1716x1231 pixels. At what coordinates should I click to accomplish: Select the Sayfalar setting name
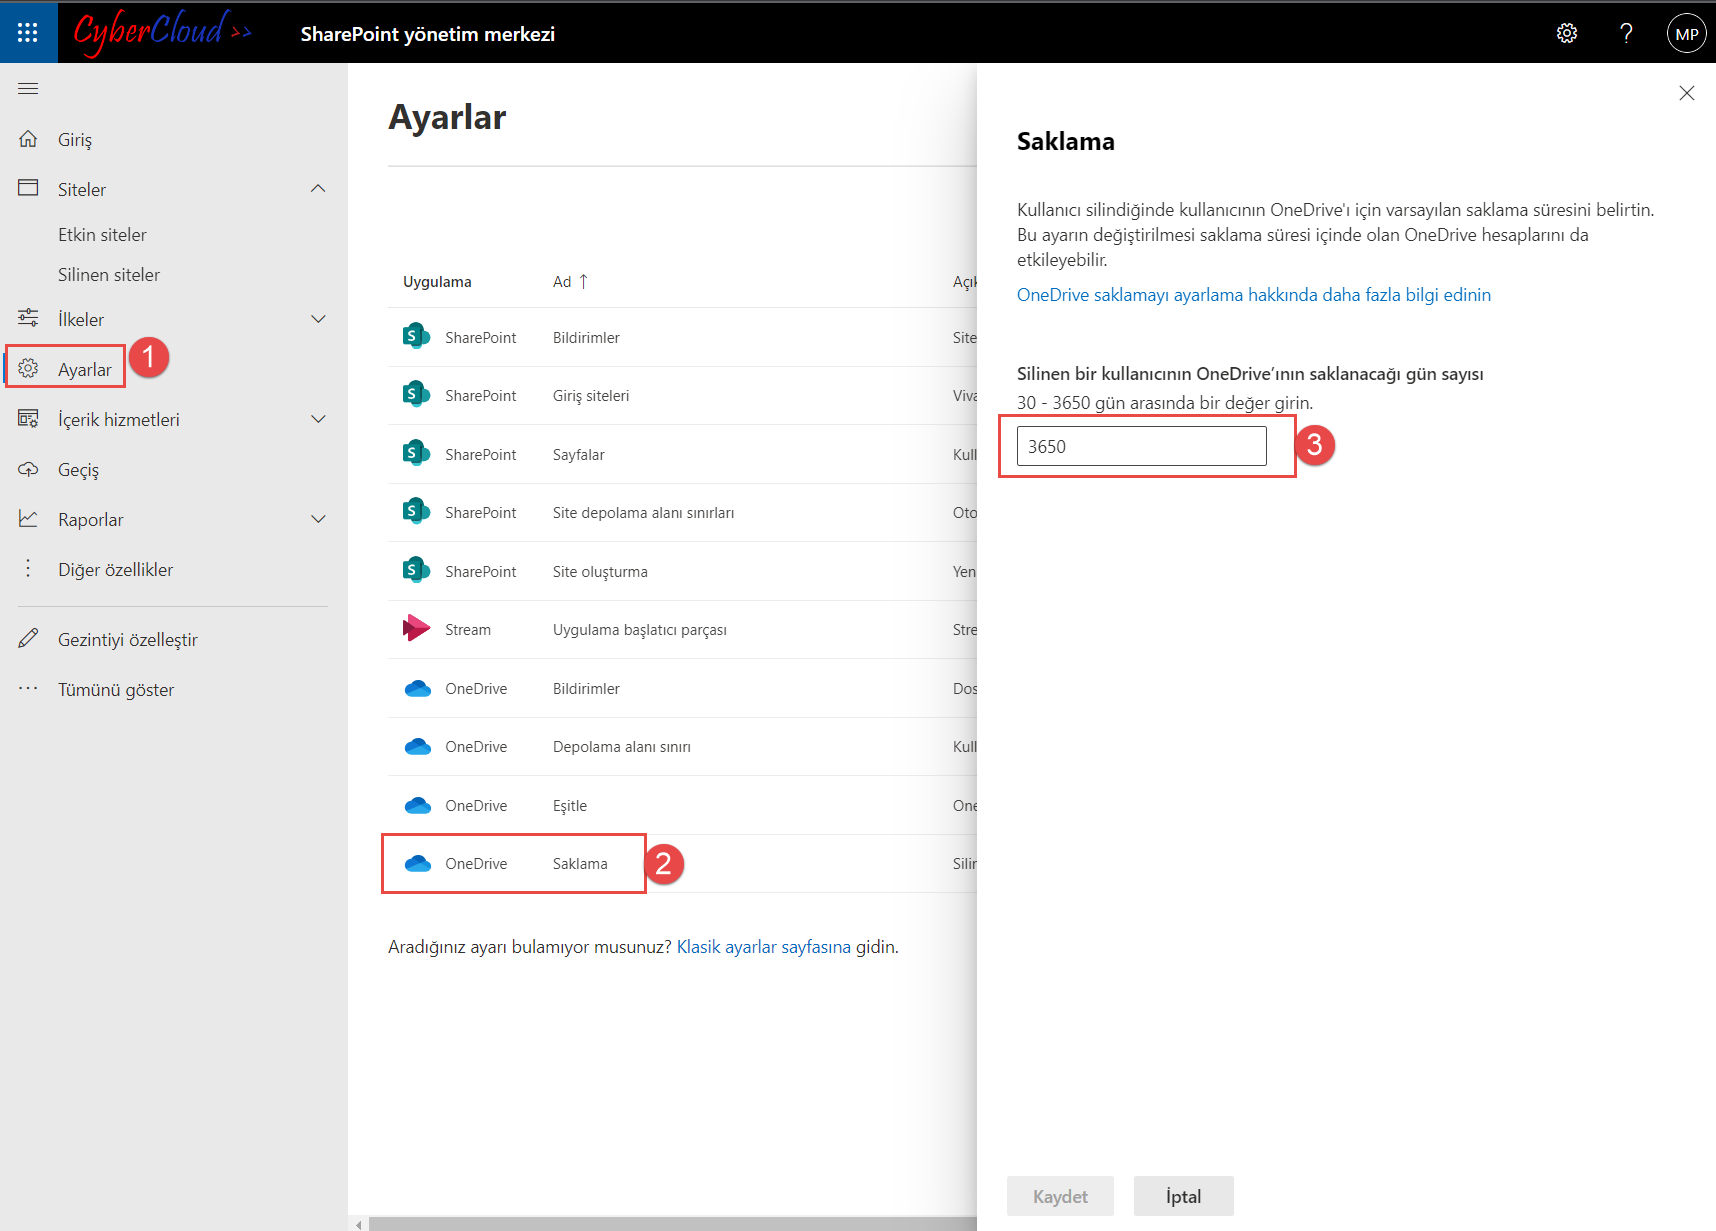(x=578, y=455)
